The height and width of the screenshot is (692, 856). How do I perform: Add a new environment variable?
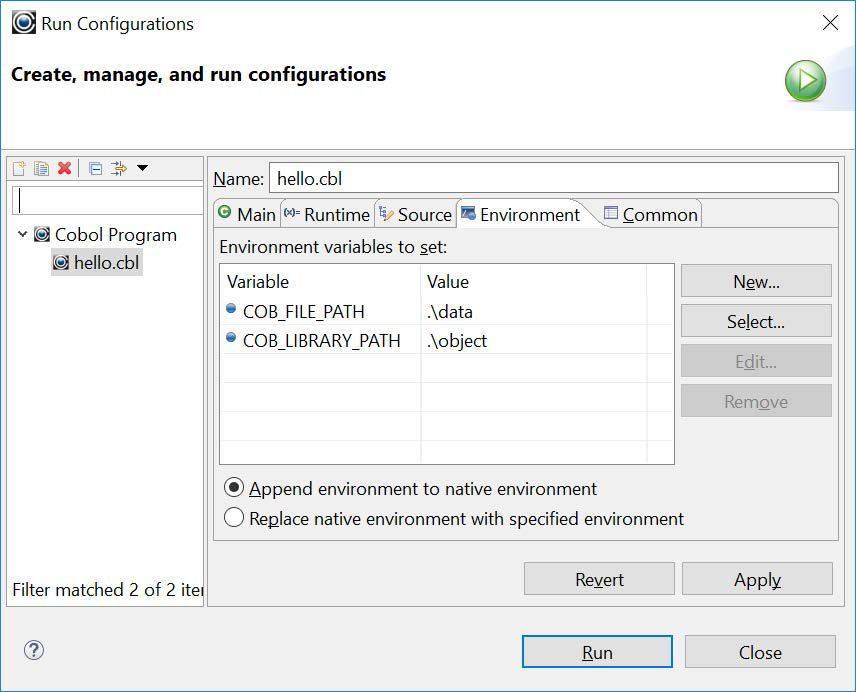click(756, 280)
